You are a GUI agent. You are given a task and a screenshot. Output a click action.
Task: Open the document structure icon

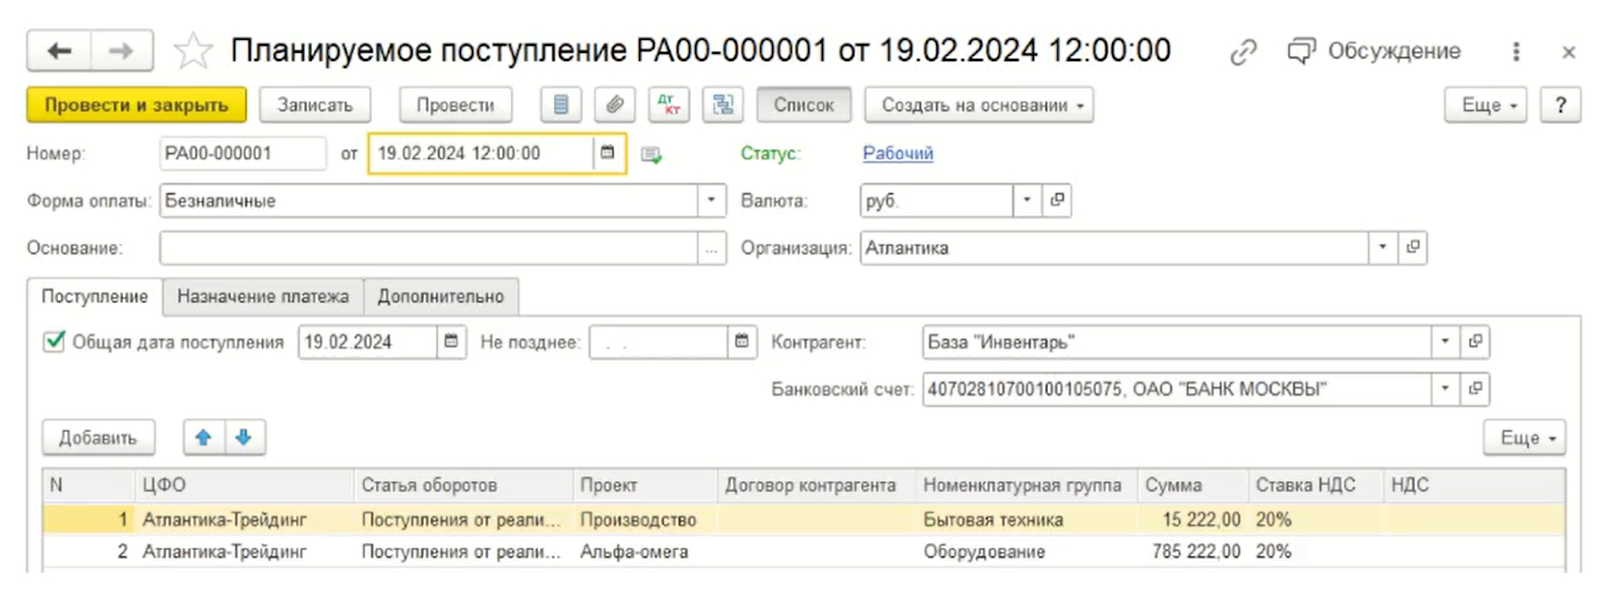coord(723,105)
